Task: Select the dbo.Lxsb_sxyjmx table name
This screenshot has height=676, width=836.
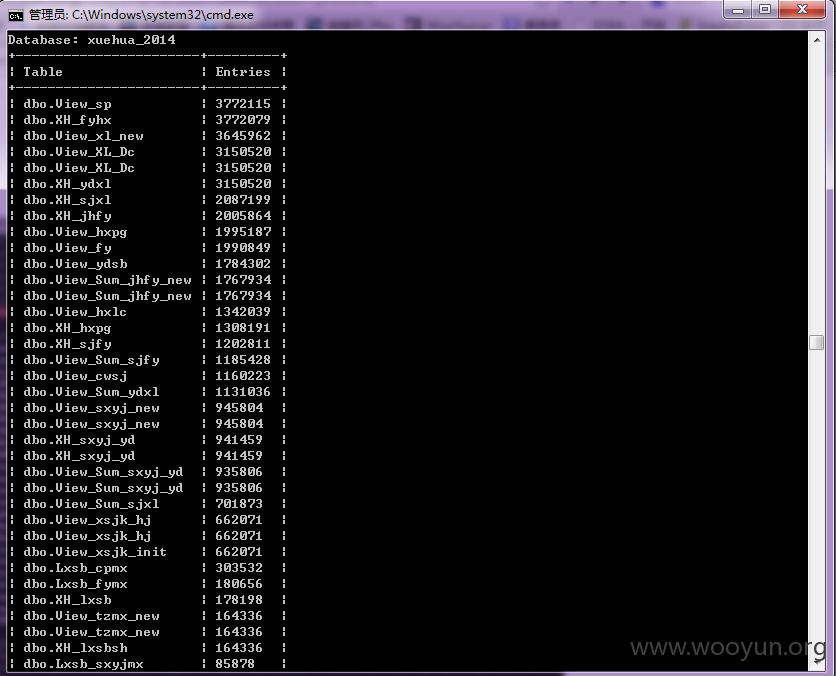Action: (x=83, y=664)
